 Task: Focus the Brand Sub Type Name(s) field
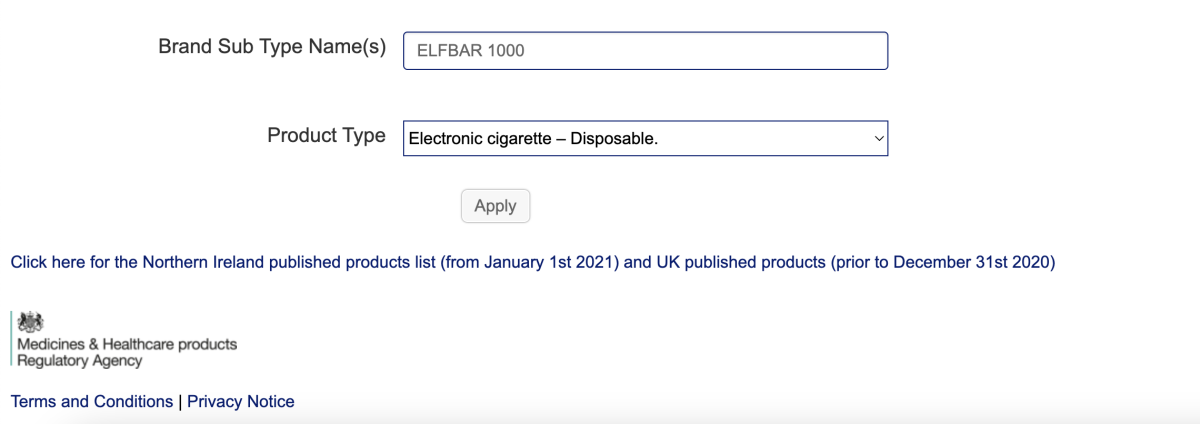[645, 51]
